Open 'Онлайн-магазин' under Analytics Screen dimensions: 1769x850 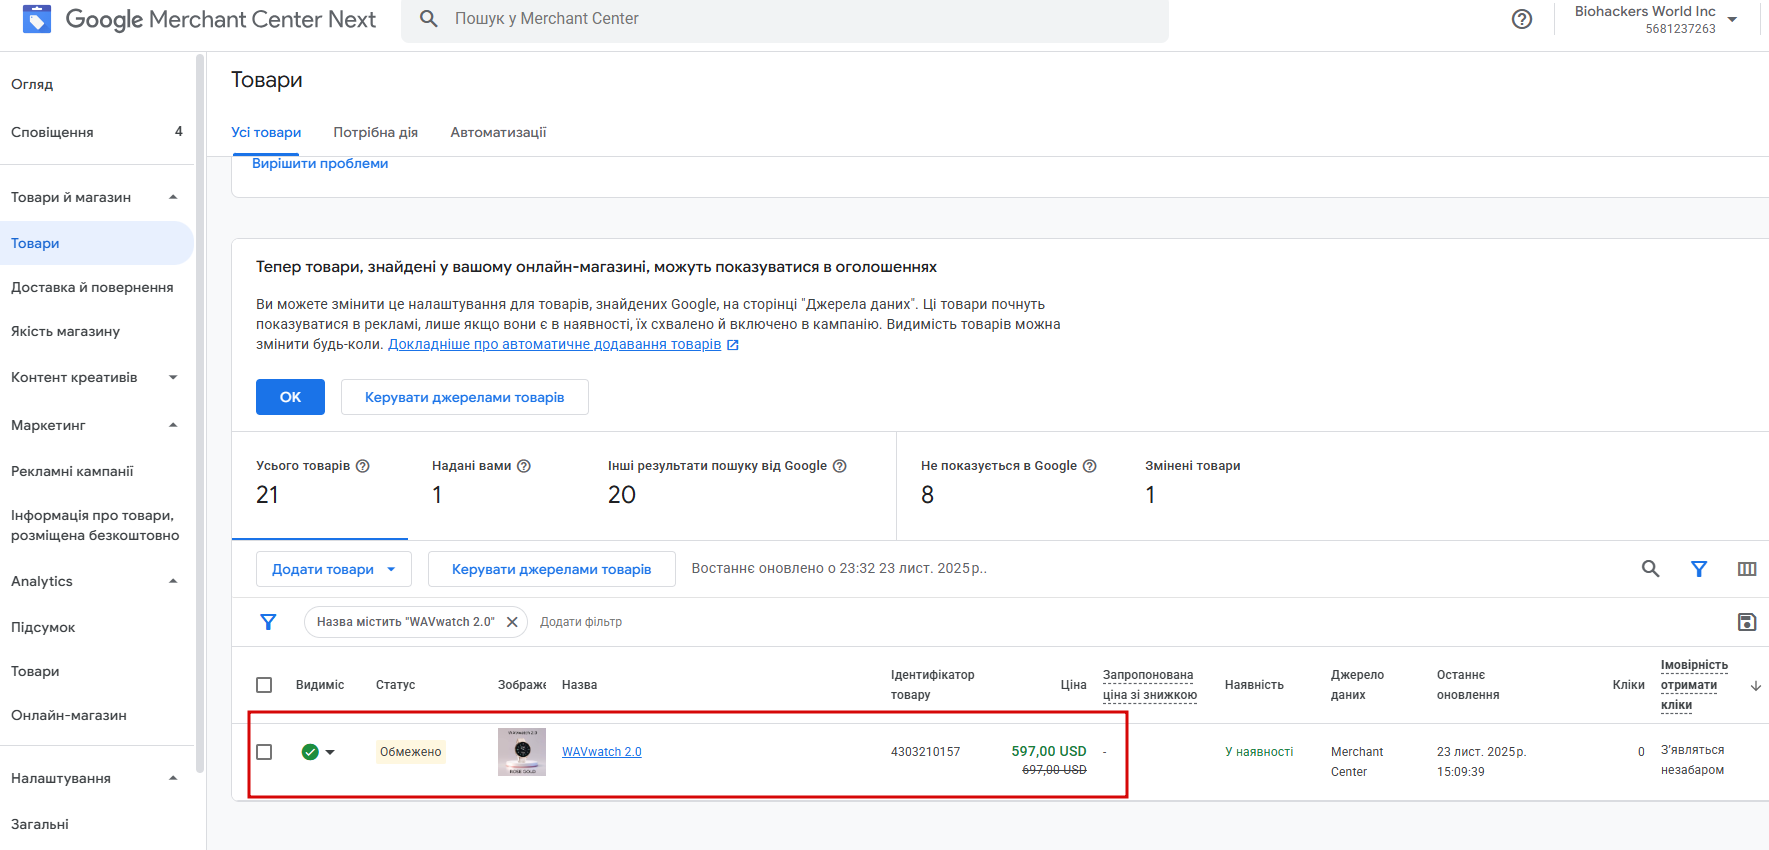coord(69,715)
